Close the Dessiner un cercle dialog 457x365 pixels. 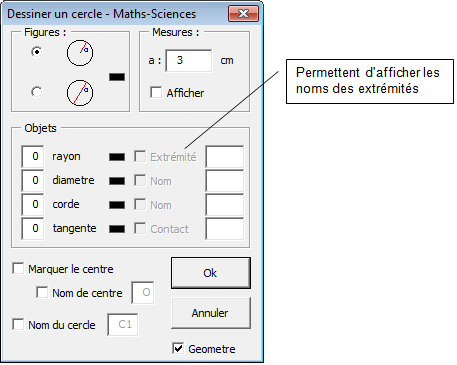(243, 14)
